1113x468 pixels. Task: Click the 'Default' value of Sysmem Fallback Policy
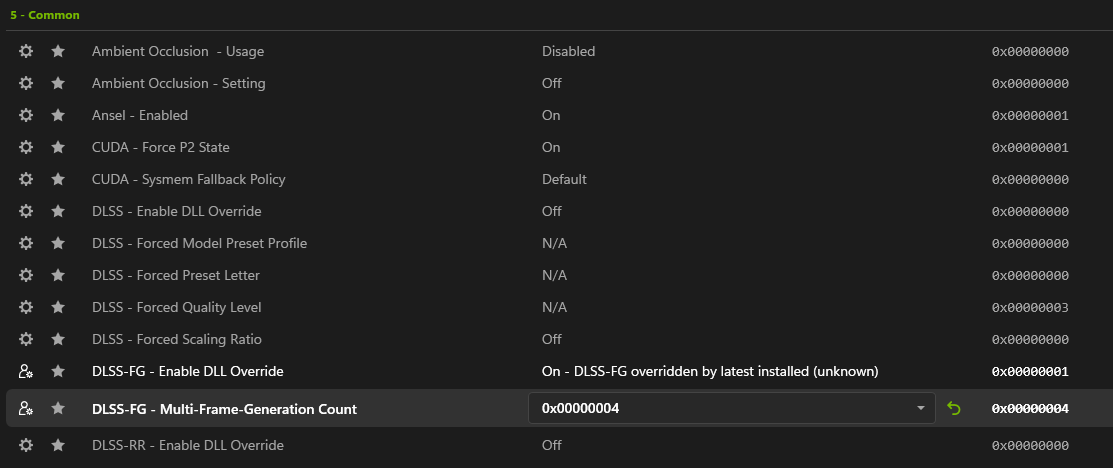tap(564, 179)
